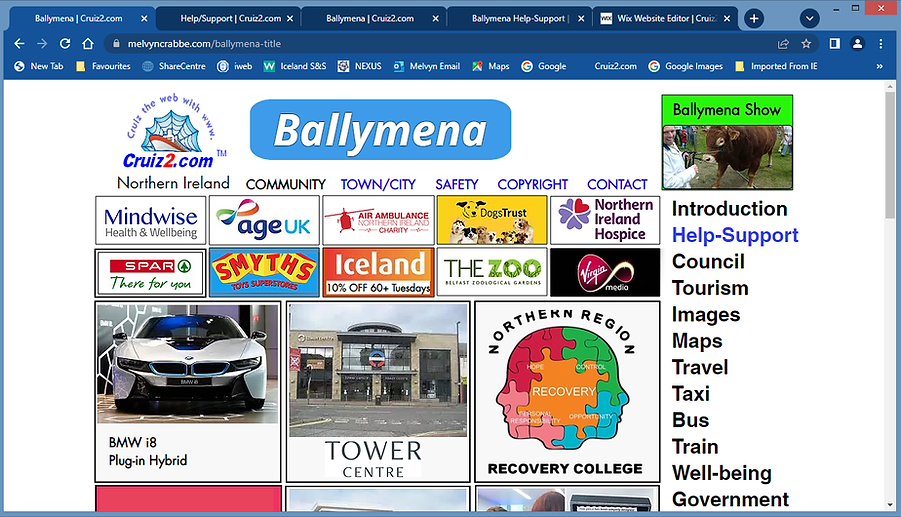This screenshot has width=901, height=517.
Task: Go to the Images sidebar link
Action: [x=706, y=314]
